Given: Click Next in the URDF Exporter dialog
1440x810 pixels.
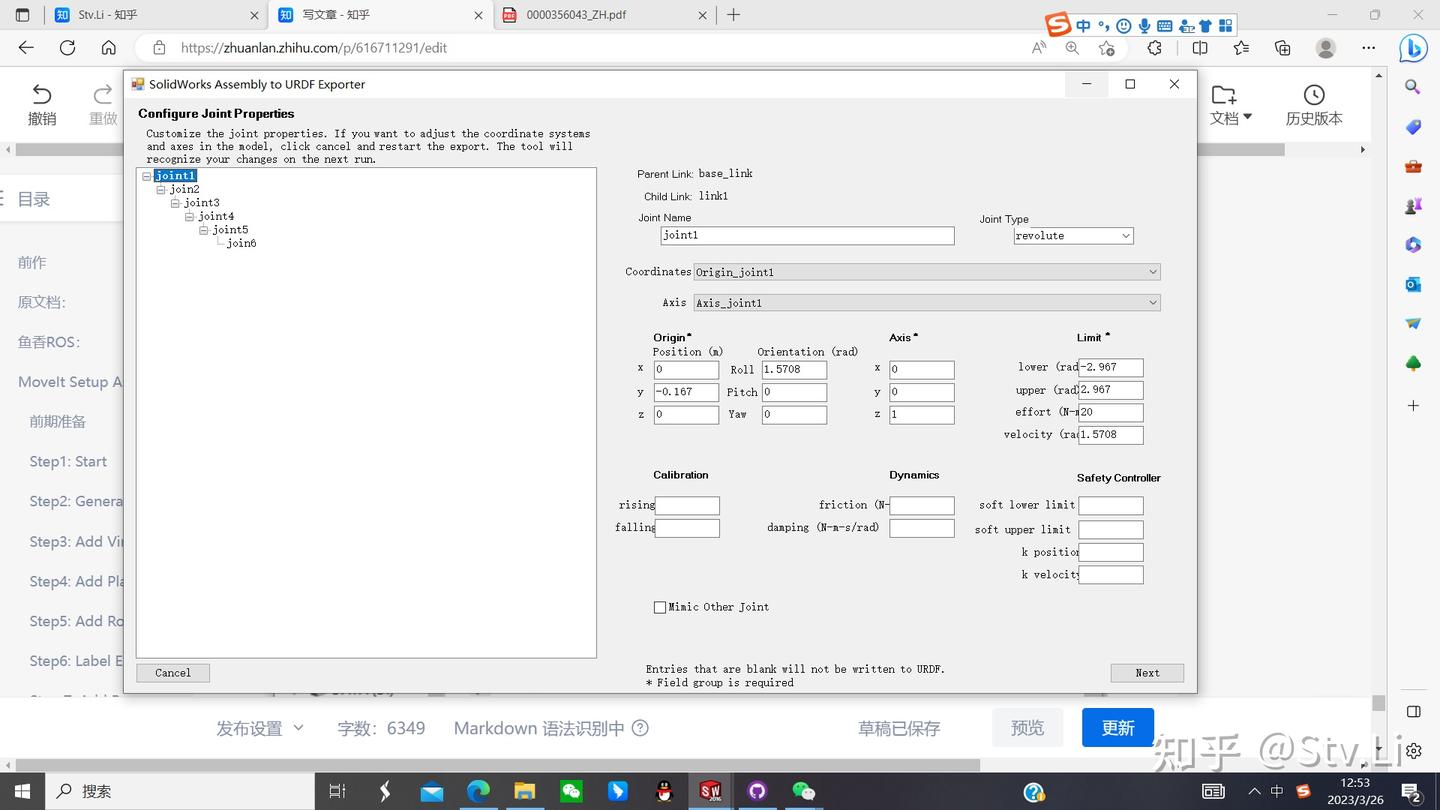Looking at the screenshot, I should 1147,673.
